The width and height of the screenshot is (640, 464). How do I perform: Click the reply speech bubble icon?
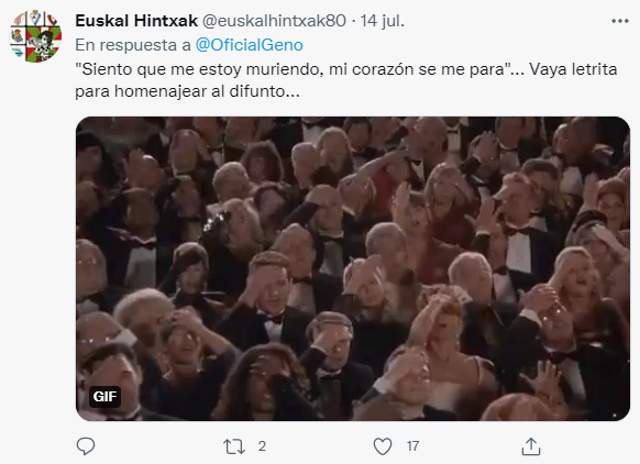coord(86,446)
